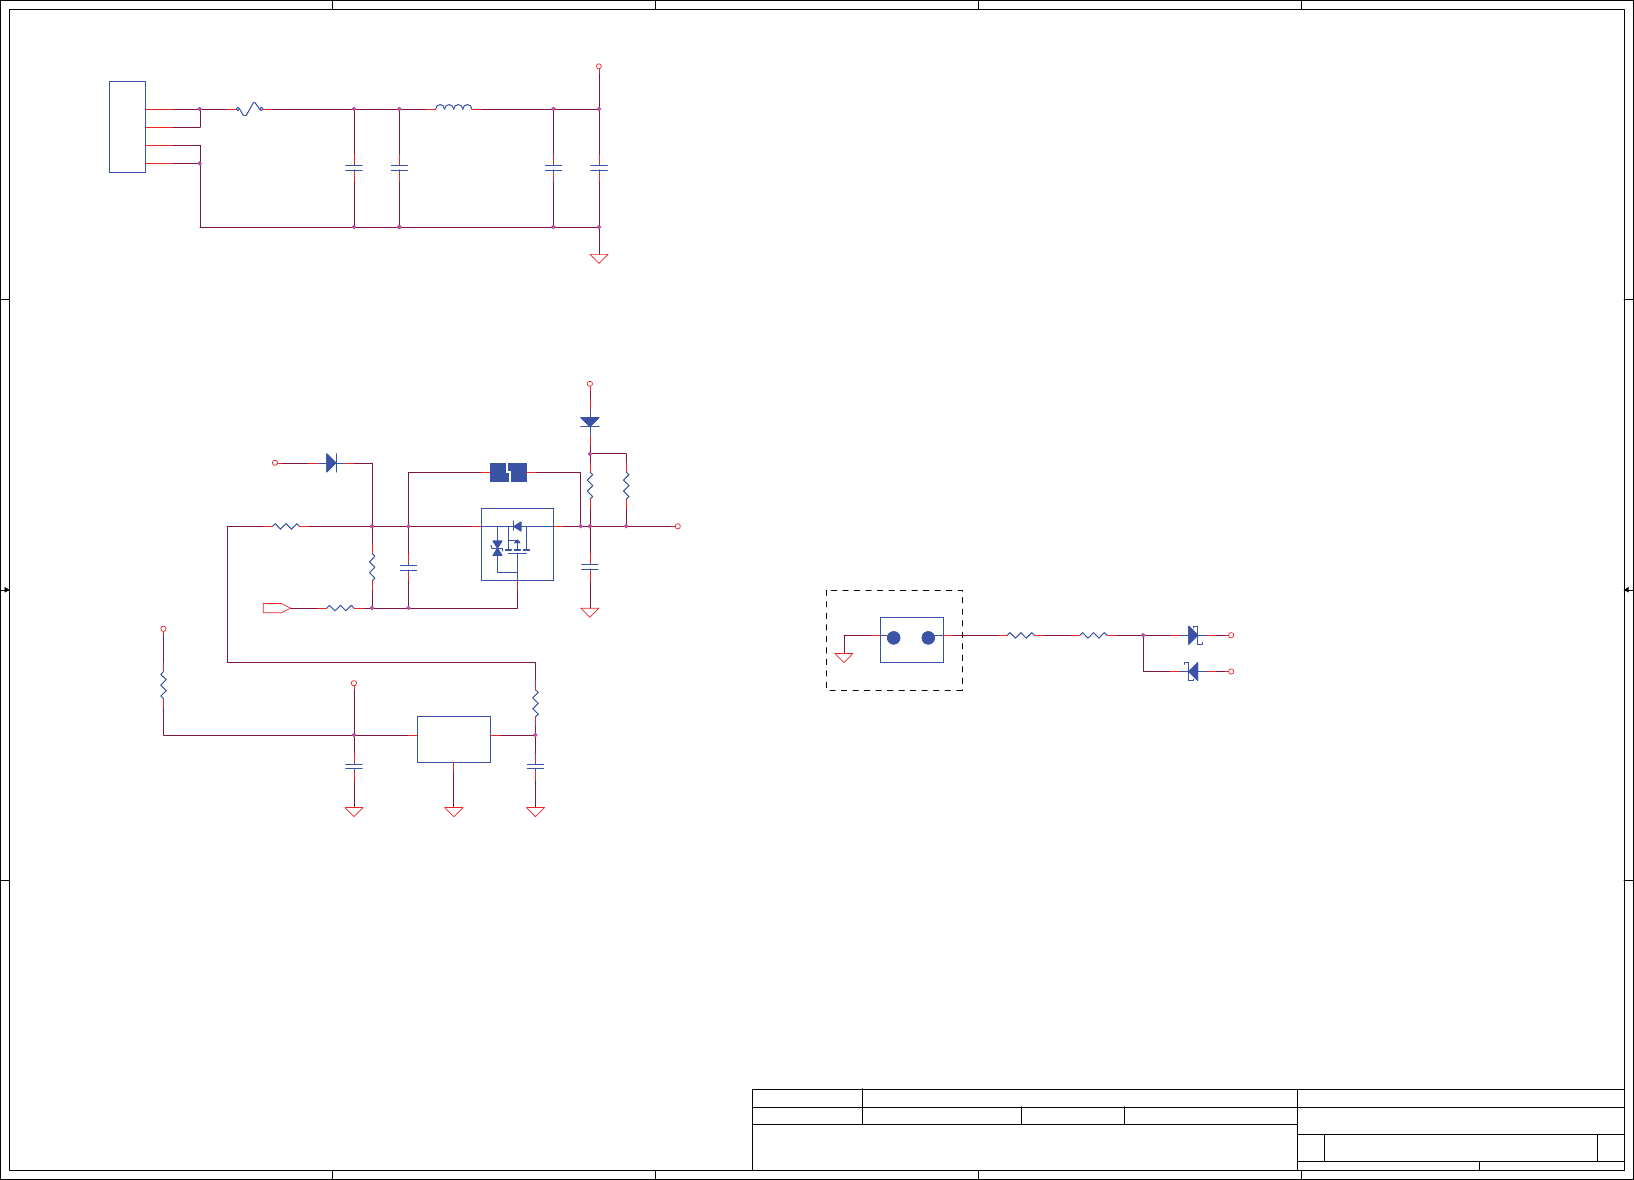
Task: Select horizontal resistor on MOSFET input line
Action: 286,526
